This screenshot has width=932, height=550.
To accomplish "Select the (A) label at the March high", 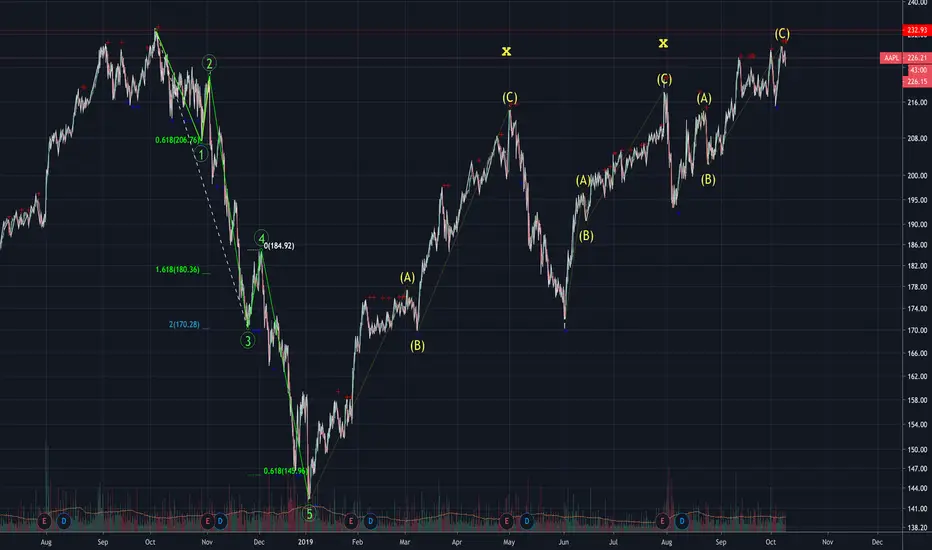I will (407, 278).
